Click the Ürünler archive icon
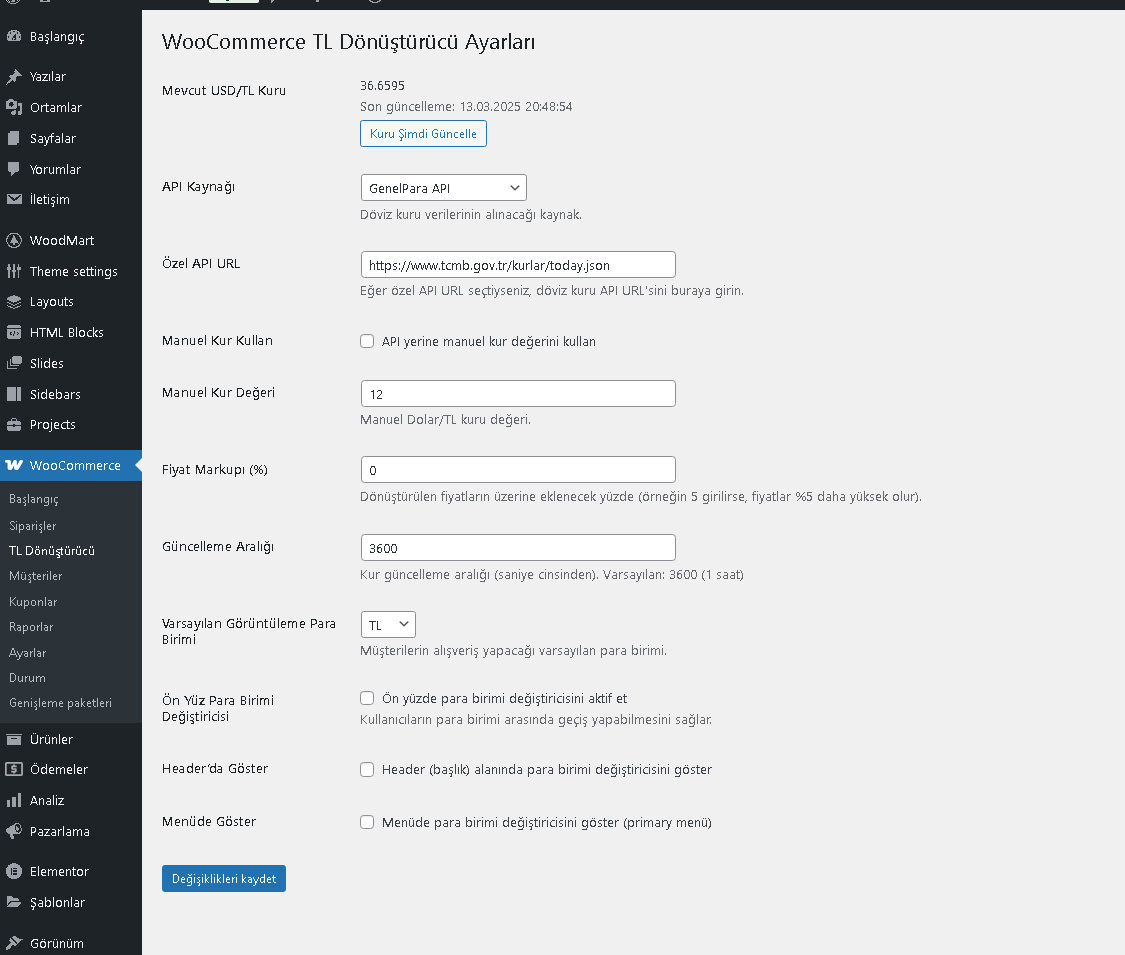Viewport: 1125px width, 955px height. coord(14,739)
